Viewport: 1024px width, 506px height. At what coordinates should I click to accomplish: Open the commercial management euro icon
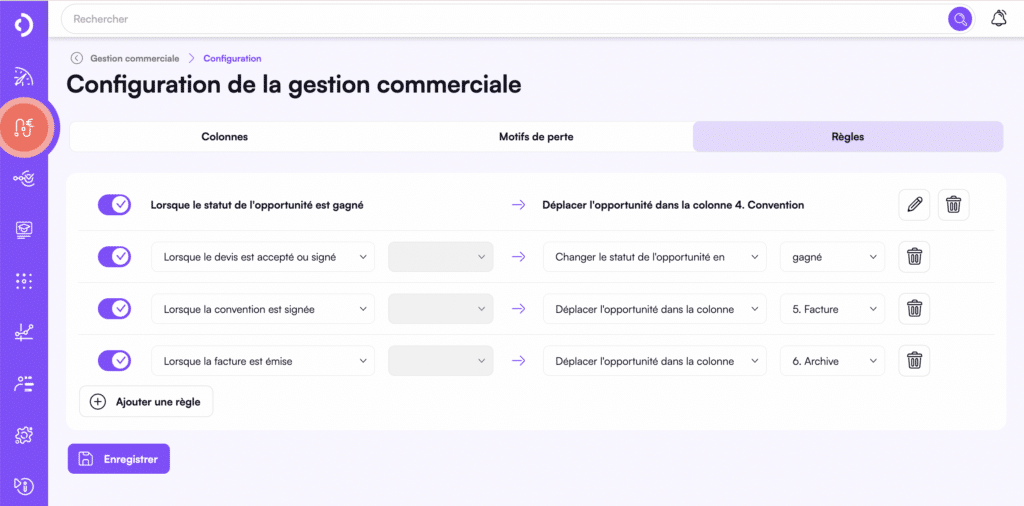tap(25, 126)
